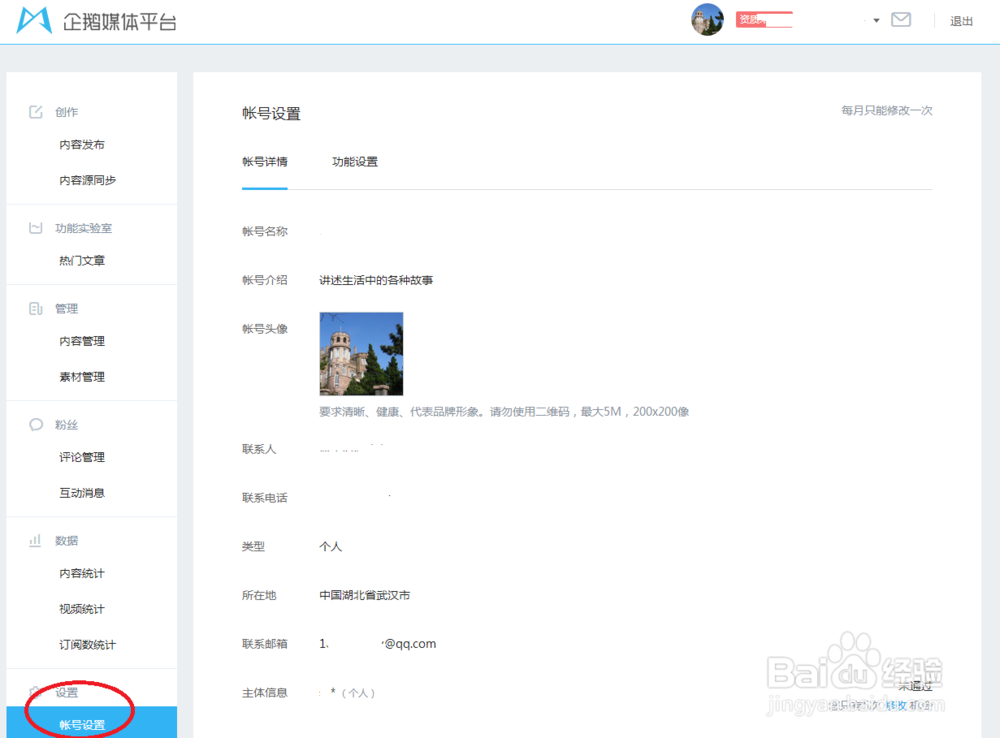Collapse the 数据 sidebar section
Viewport: 1000px width, 738px height.
(x=62, y=540)
